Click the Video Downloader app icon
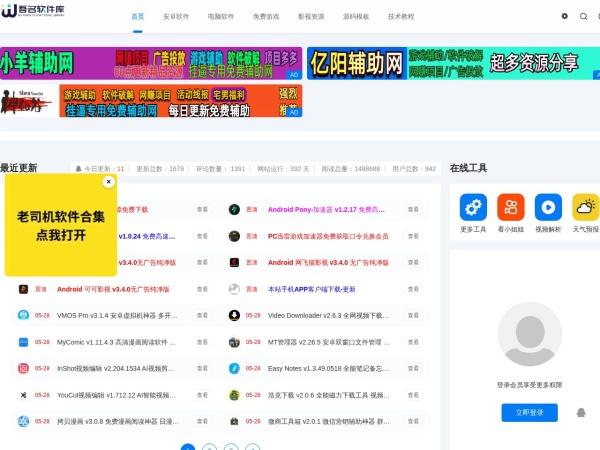 234,315
